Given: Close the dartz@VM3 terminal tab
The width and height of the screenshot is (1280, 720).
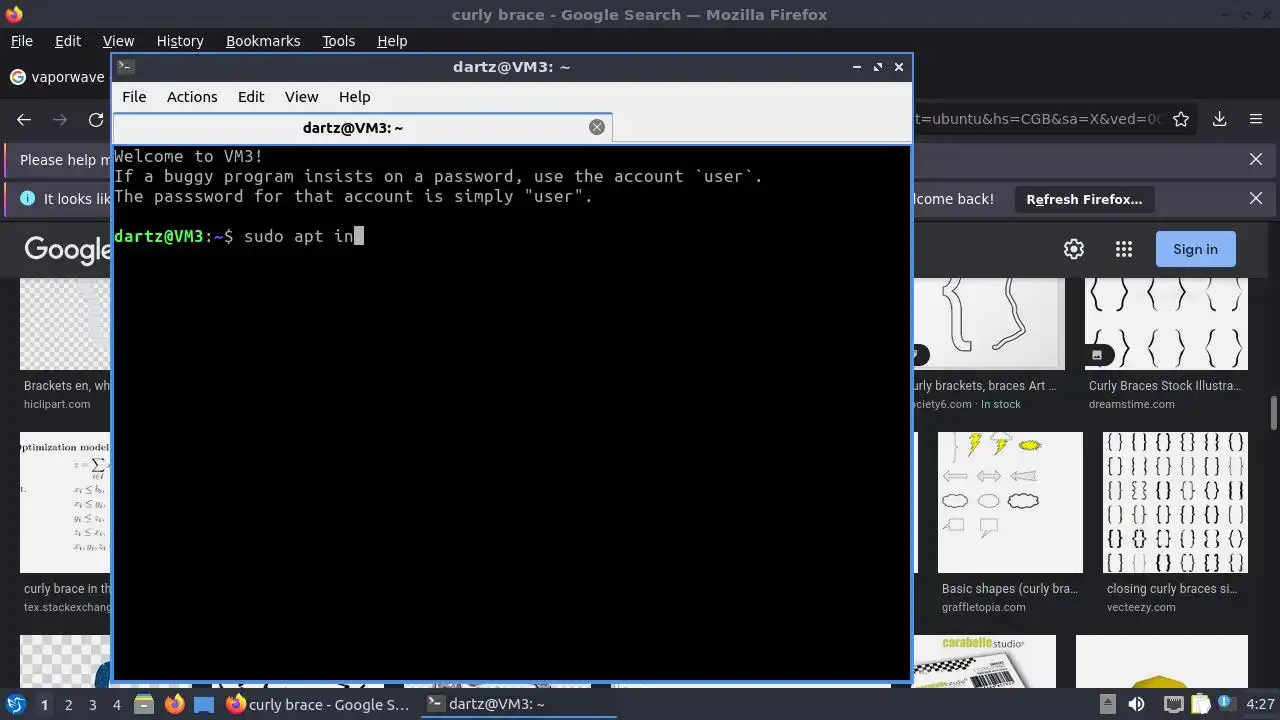Looking at the screenshot, I should [x=597, y=127].
